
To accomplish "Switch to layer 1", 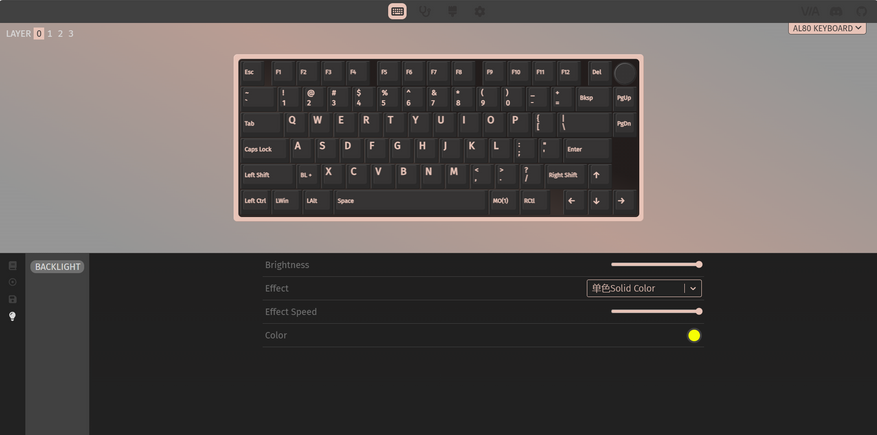I will point(50,34).
